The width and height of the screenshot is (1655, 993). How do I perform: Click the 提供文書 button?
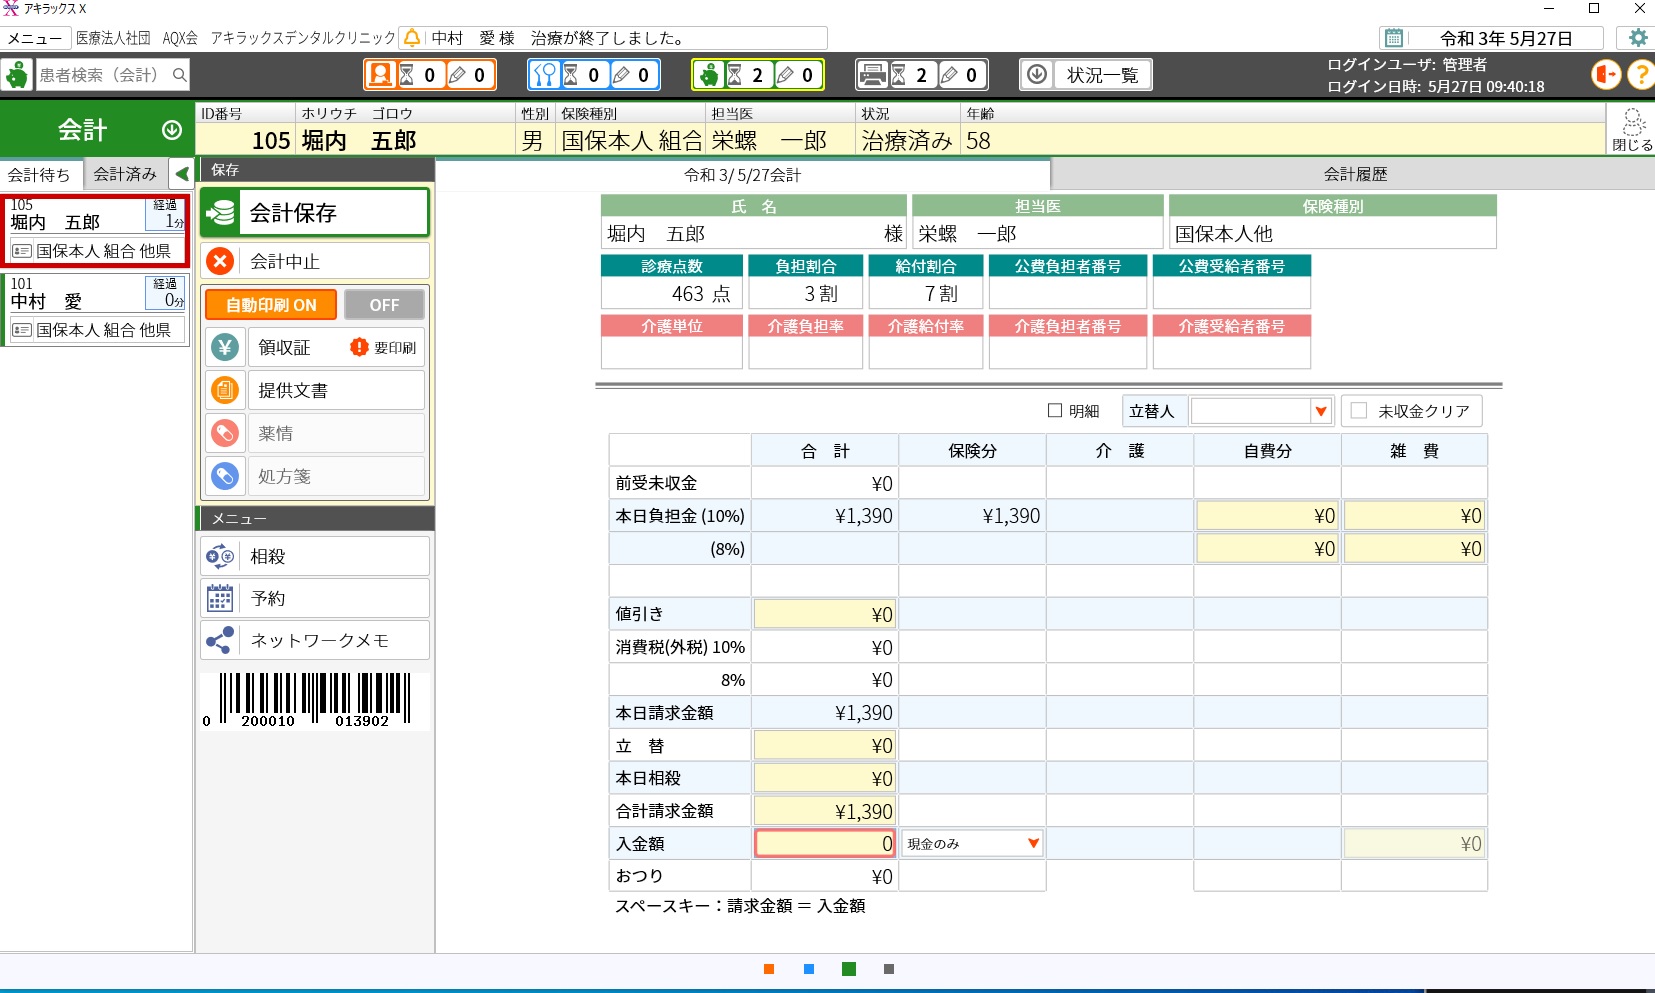336,390
